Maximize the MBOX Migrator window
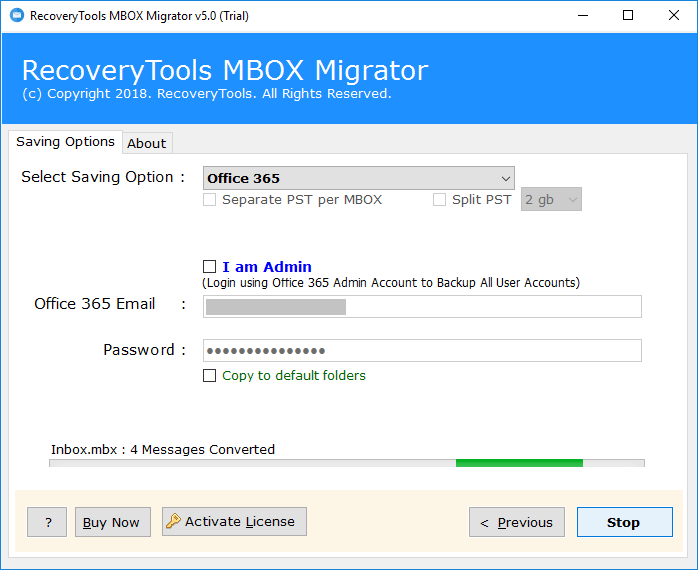Screen dimensions: 698x572 (628, 16)
